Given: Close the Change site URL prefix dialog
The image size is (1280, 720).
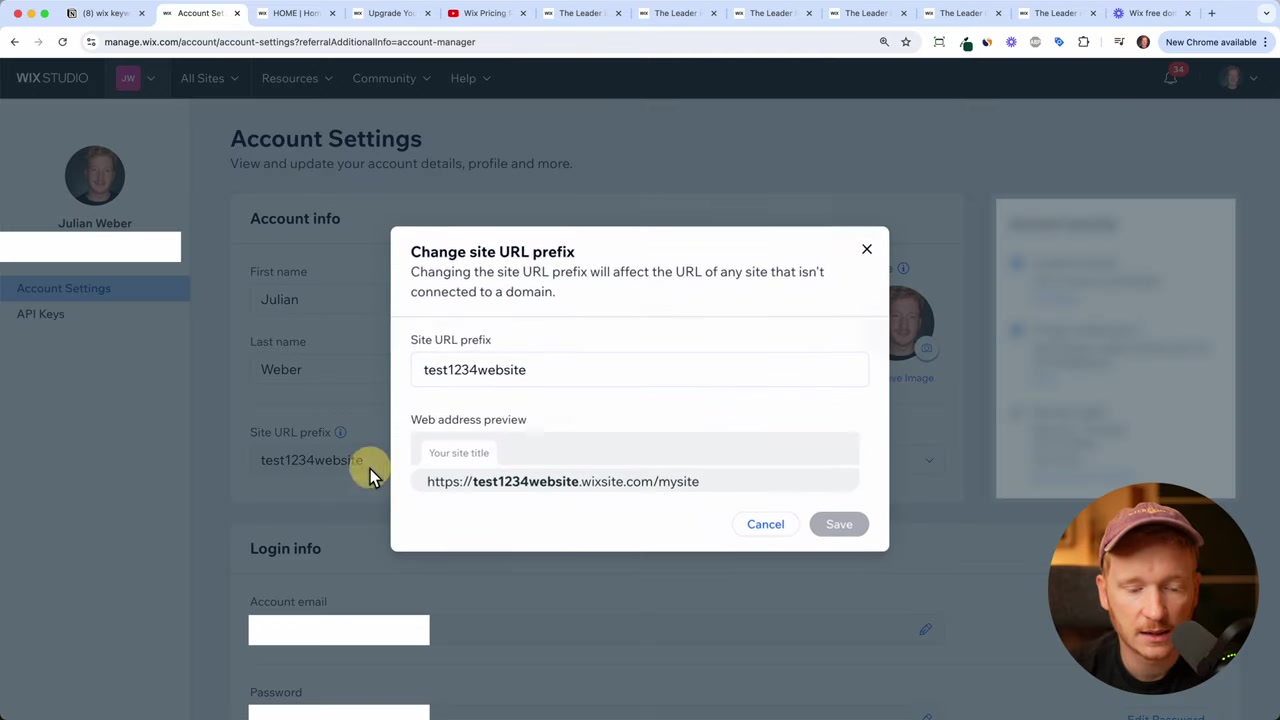Looking at the screenshot, I should click(x=867, y=249).
